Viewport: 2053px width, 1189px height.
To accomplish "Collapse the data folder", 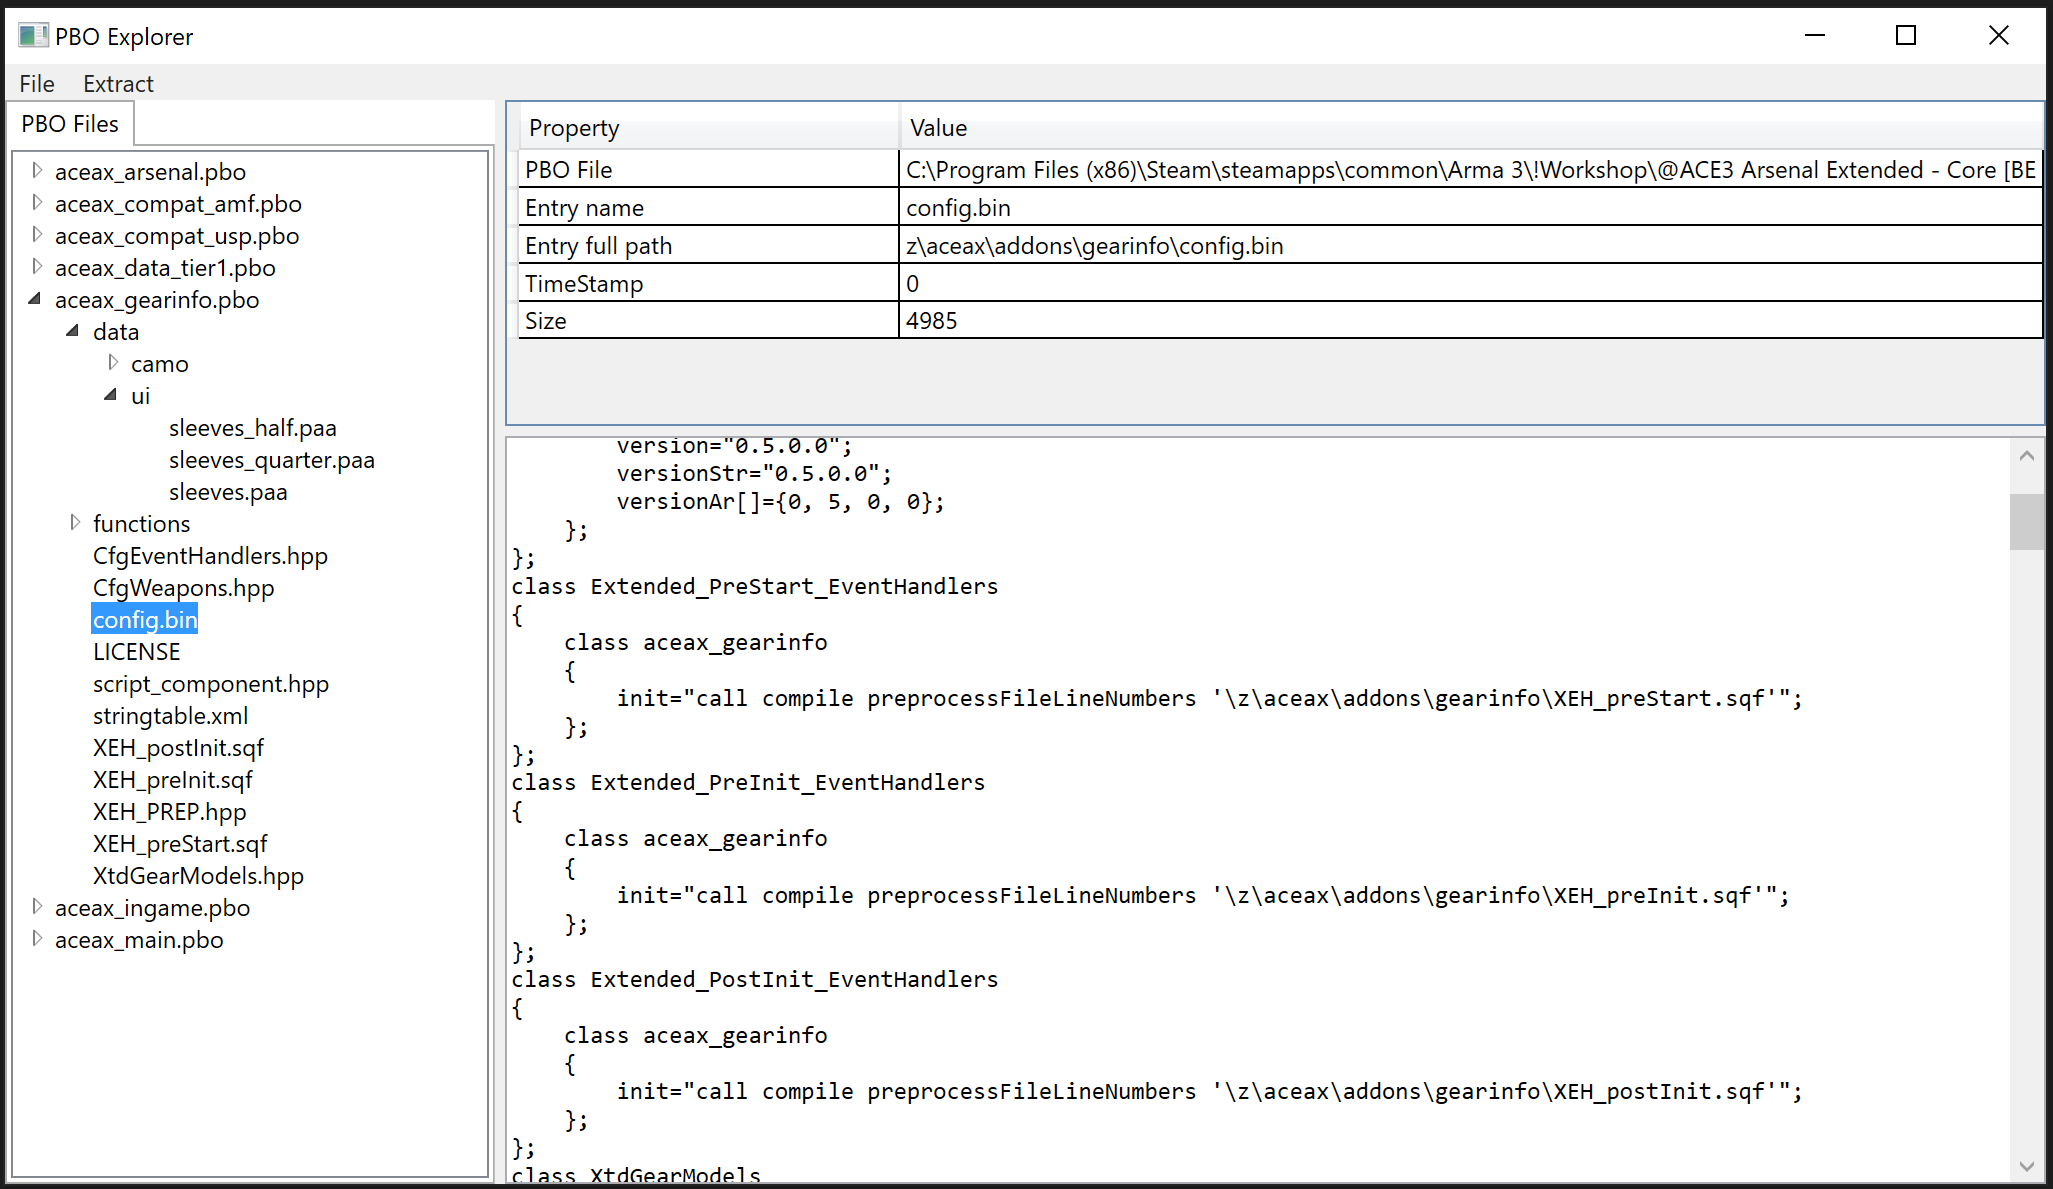I will pos(73,331).
